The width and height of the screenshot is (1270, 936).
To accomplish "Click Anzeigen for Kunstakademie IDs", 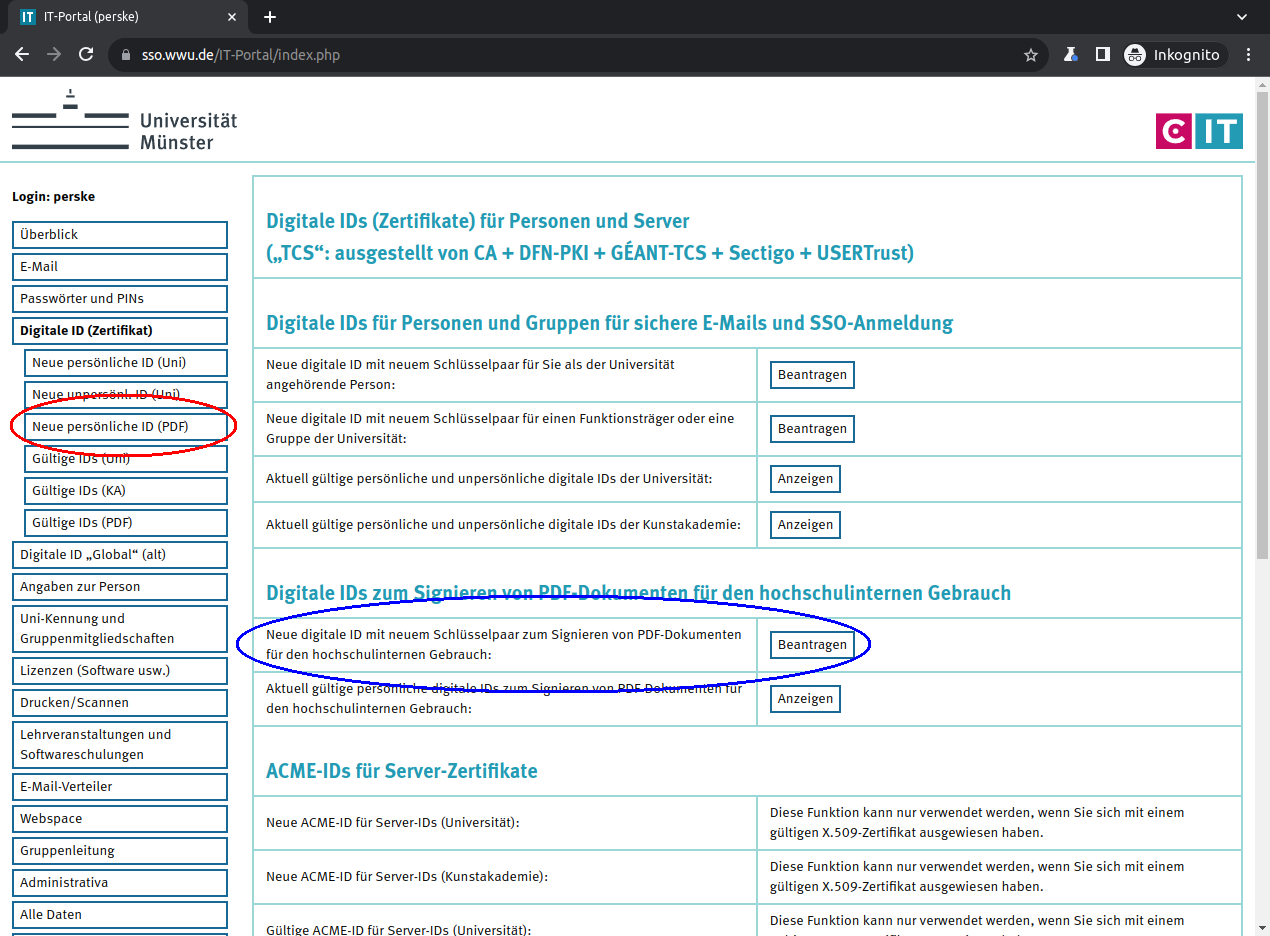I will (805, 525).
